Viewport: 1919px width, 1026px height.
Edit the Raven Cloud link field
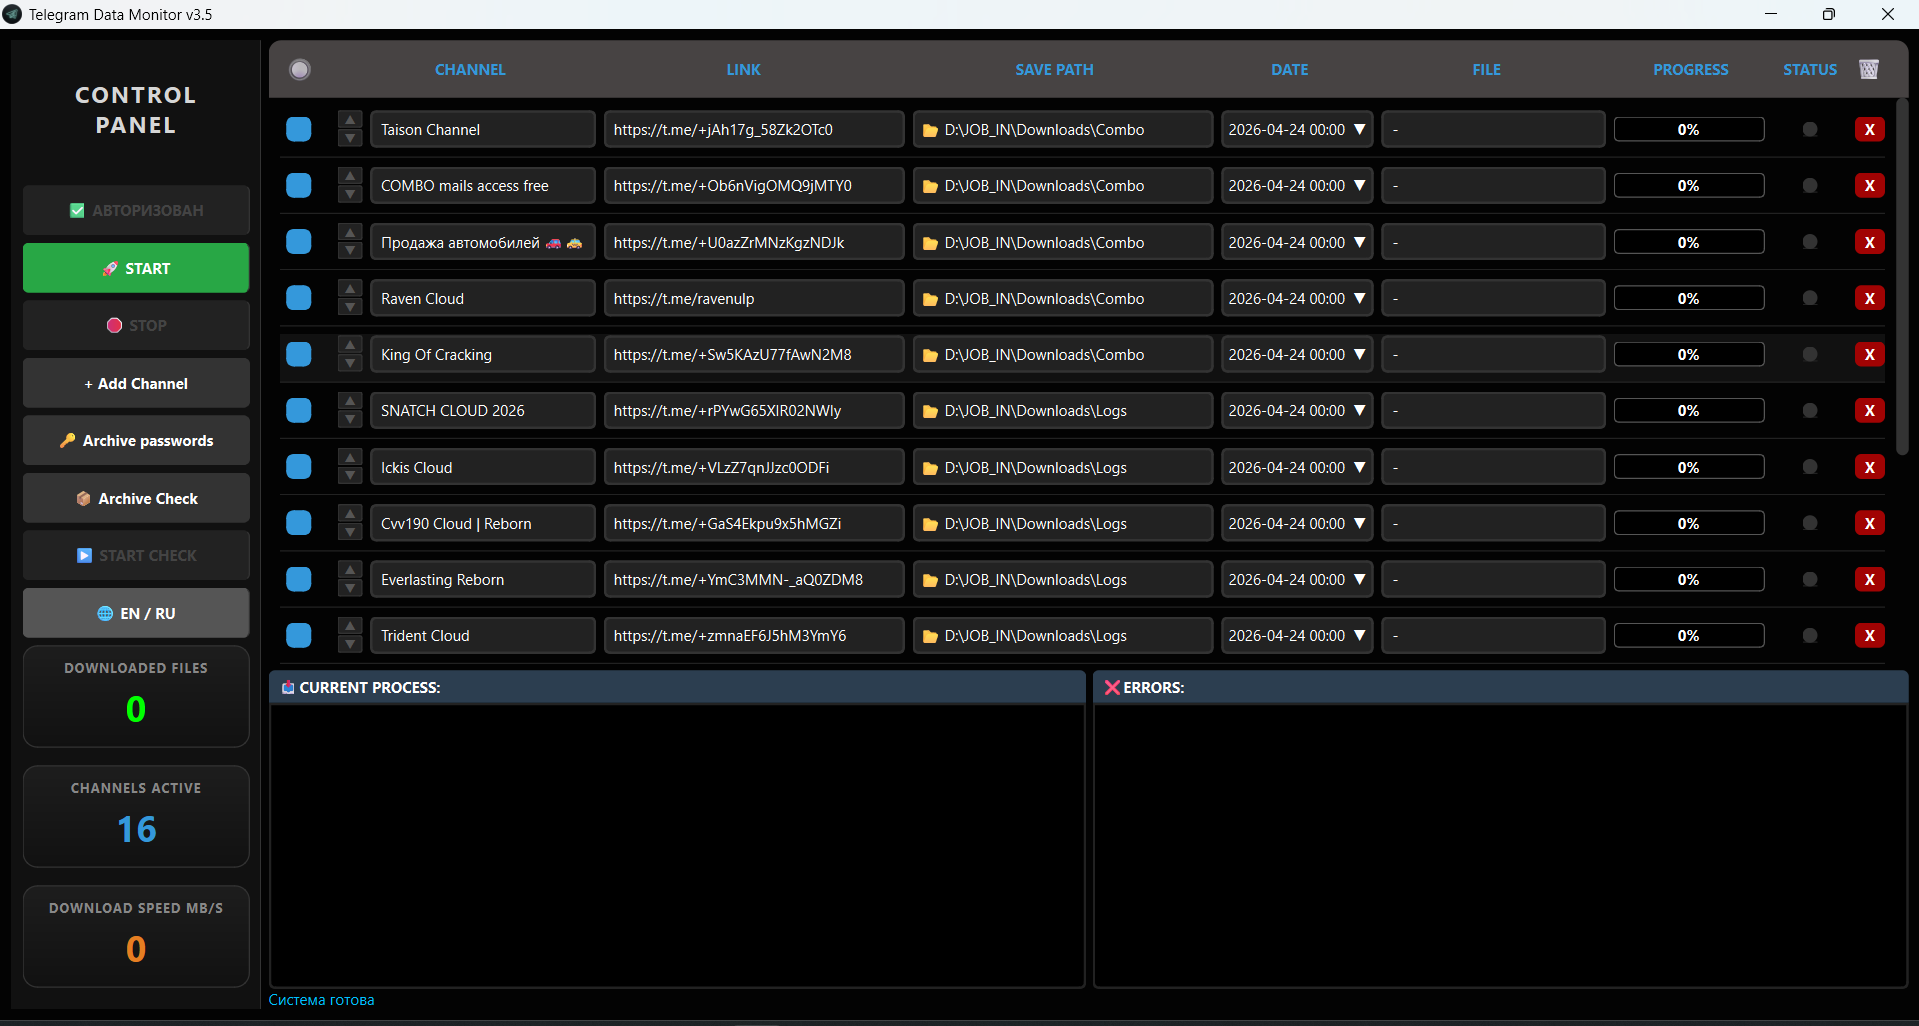point(754,298)
